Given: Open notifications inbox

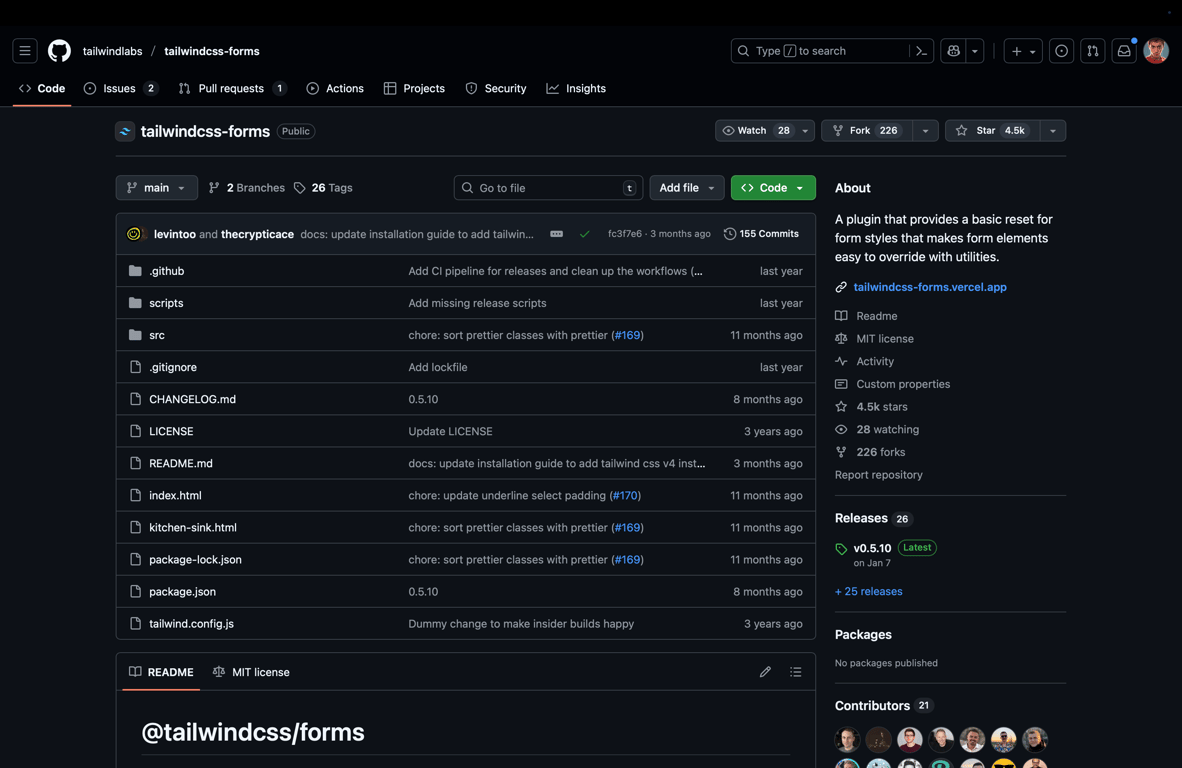Looking at the screenshot, I should (x=1124, y=51).
